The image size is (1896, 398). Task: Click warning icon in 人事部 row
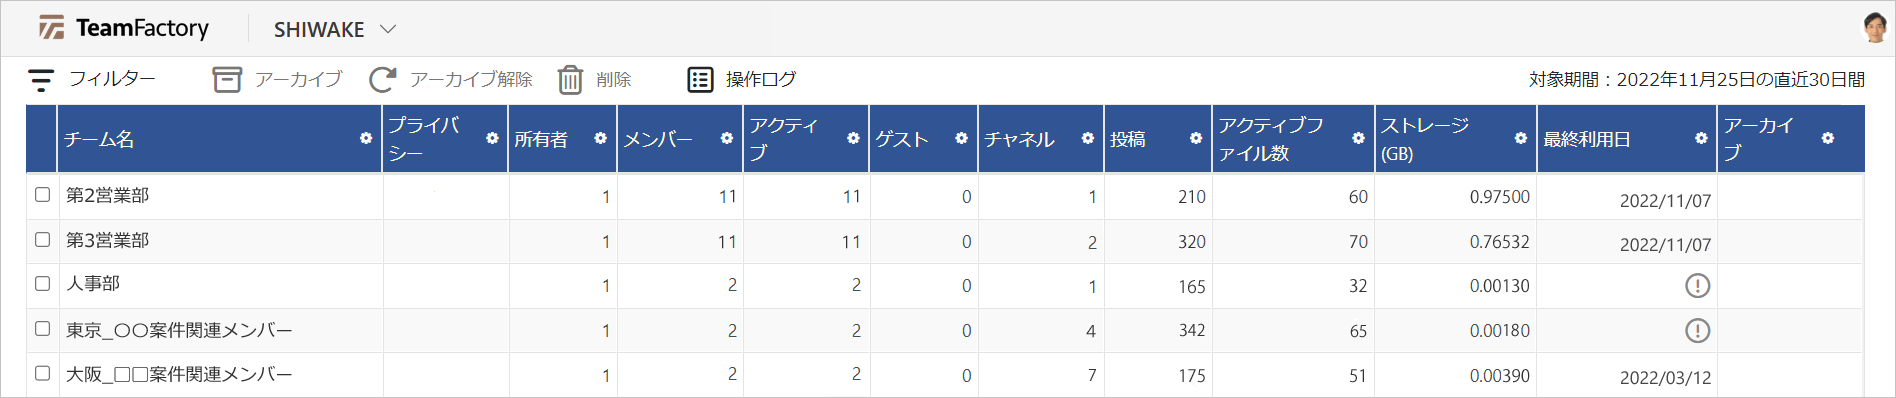click(x=1697, y=286)
